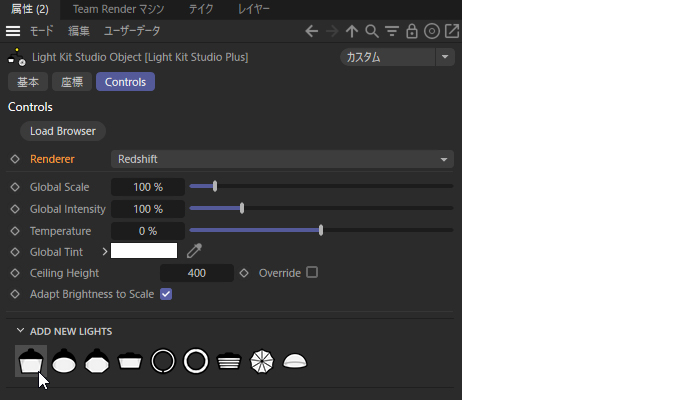Click the Load Browser button

[63, 131]
